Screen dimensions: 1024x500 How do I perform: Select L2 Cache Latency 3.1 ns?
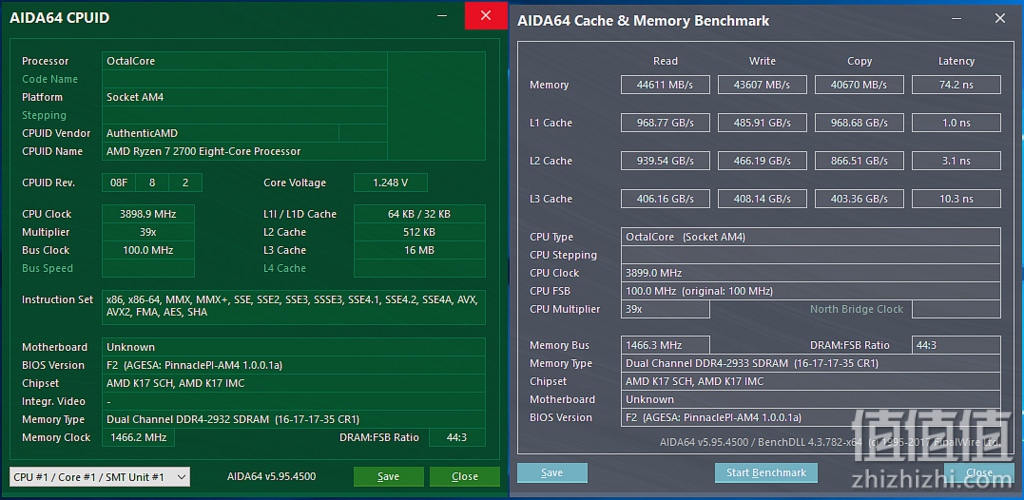(x=956, y=161)
